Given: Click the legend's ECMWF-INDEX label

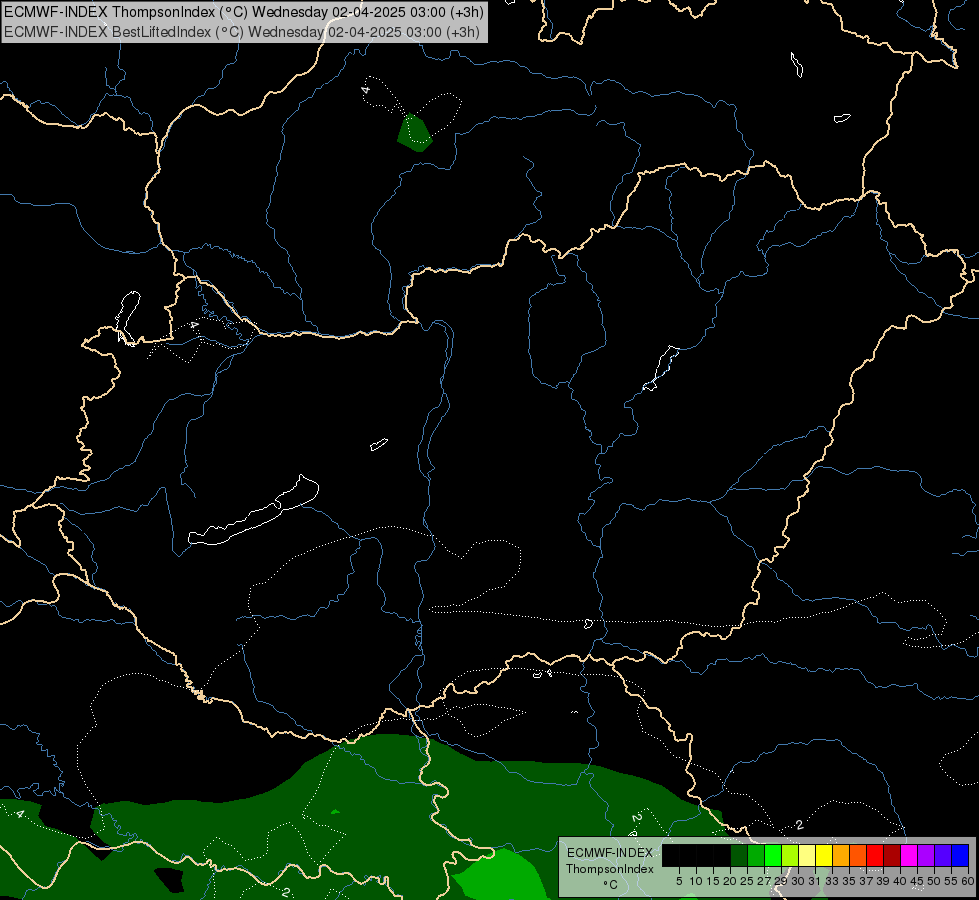Looking at the screenshot, I should pyautogui.click(x=610, y=853).
